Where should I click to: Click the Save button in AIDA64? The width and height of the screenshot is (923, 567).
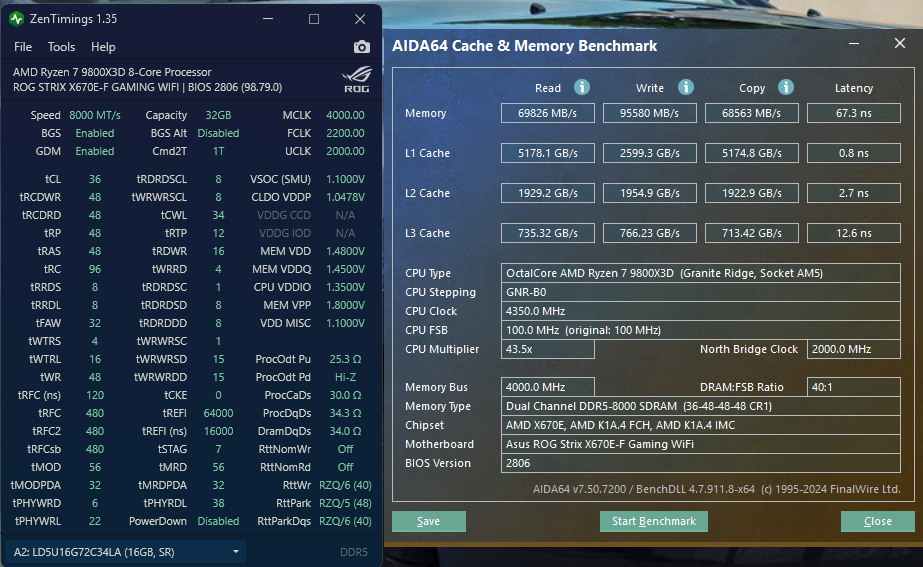(x=428, y=521)
